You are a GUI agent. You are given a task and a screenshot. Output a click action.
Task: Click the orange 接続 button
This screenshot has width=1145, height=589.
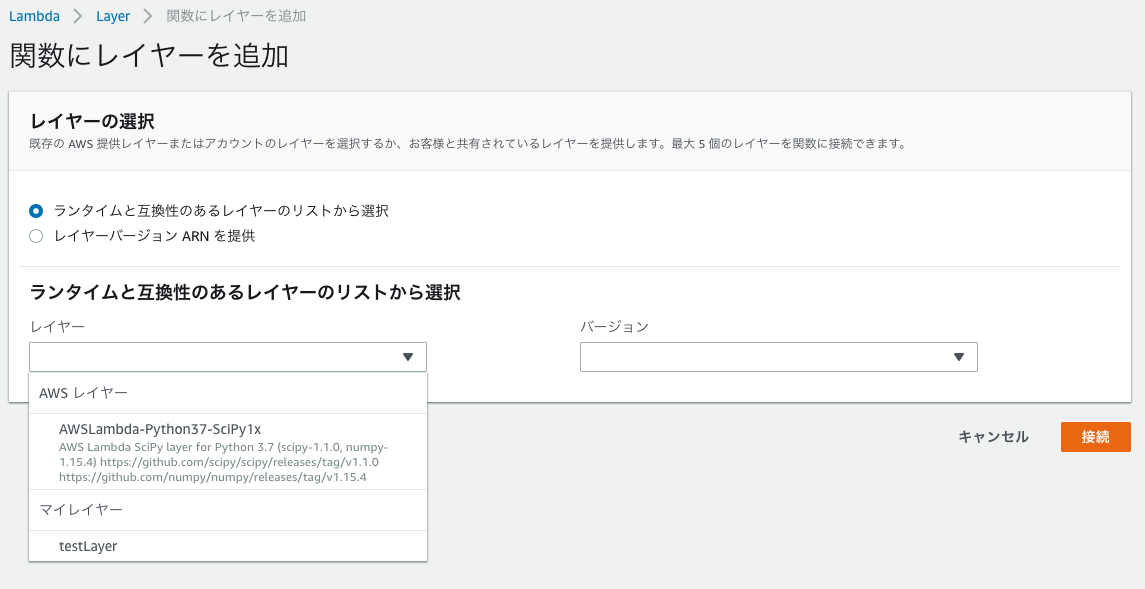(1095, 436)
